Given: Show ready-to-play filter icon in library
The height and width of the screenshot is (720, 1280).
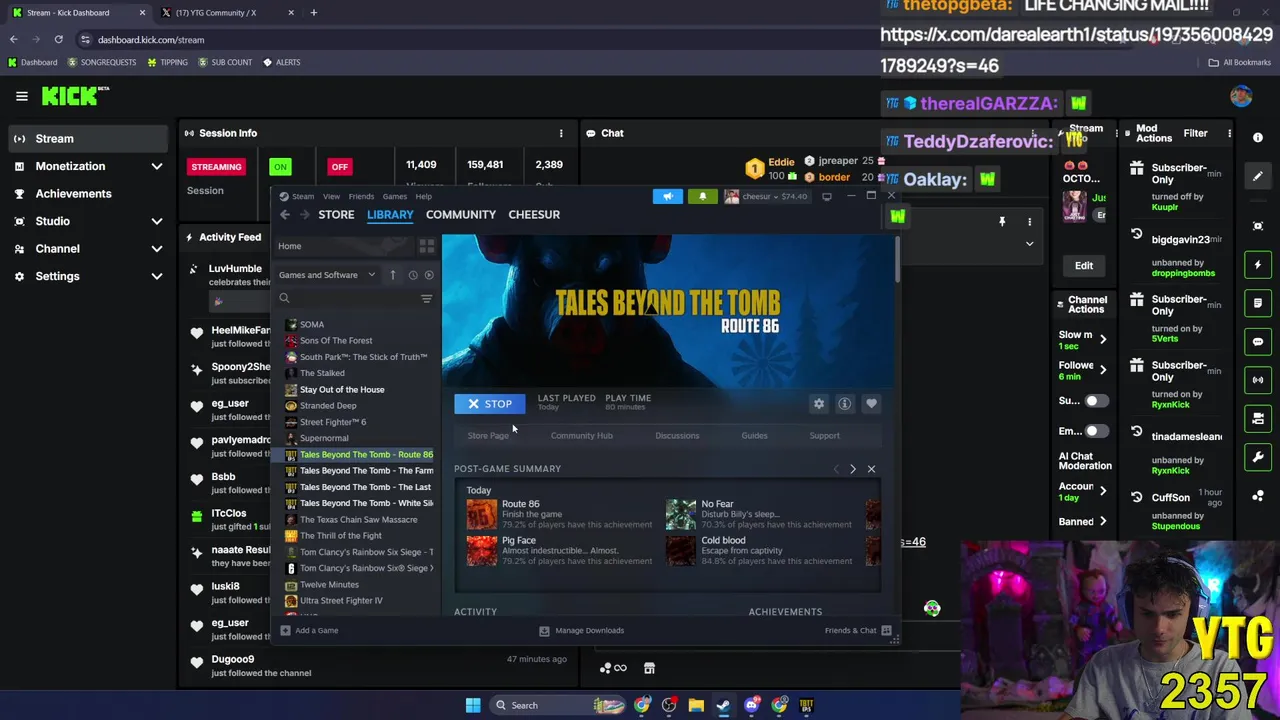Looking at the screenshot, I should point(429,275).
